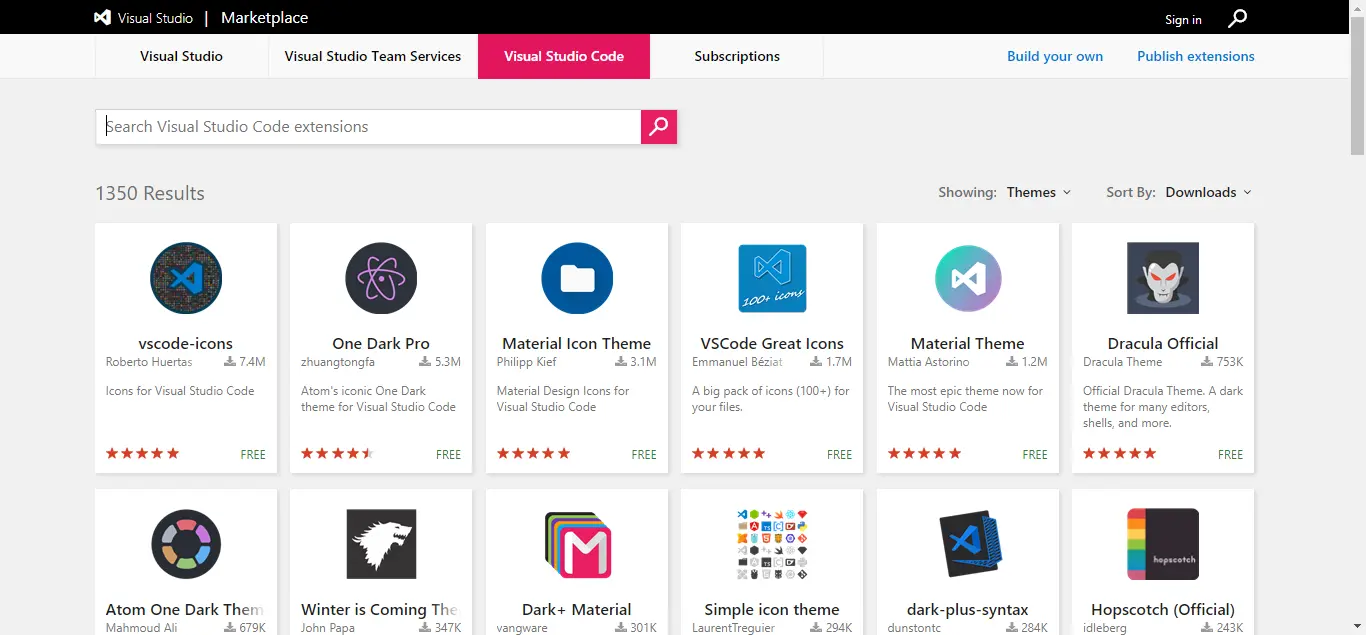Click FREE label on Dracula Official card

pyautogui.click(x=1230, y=454)
